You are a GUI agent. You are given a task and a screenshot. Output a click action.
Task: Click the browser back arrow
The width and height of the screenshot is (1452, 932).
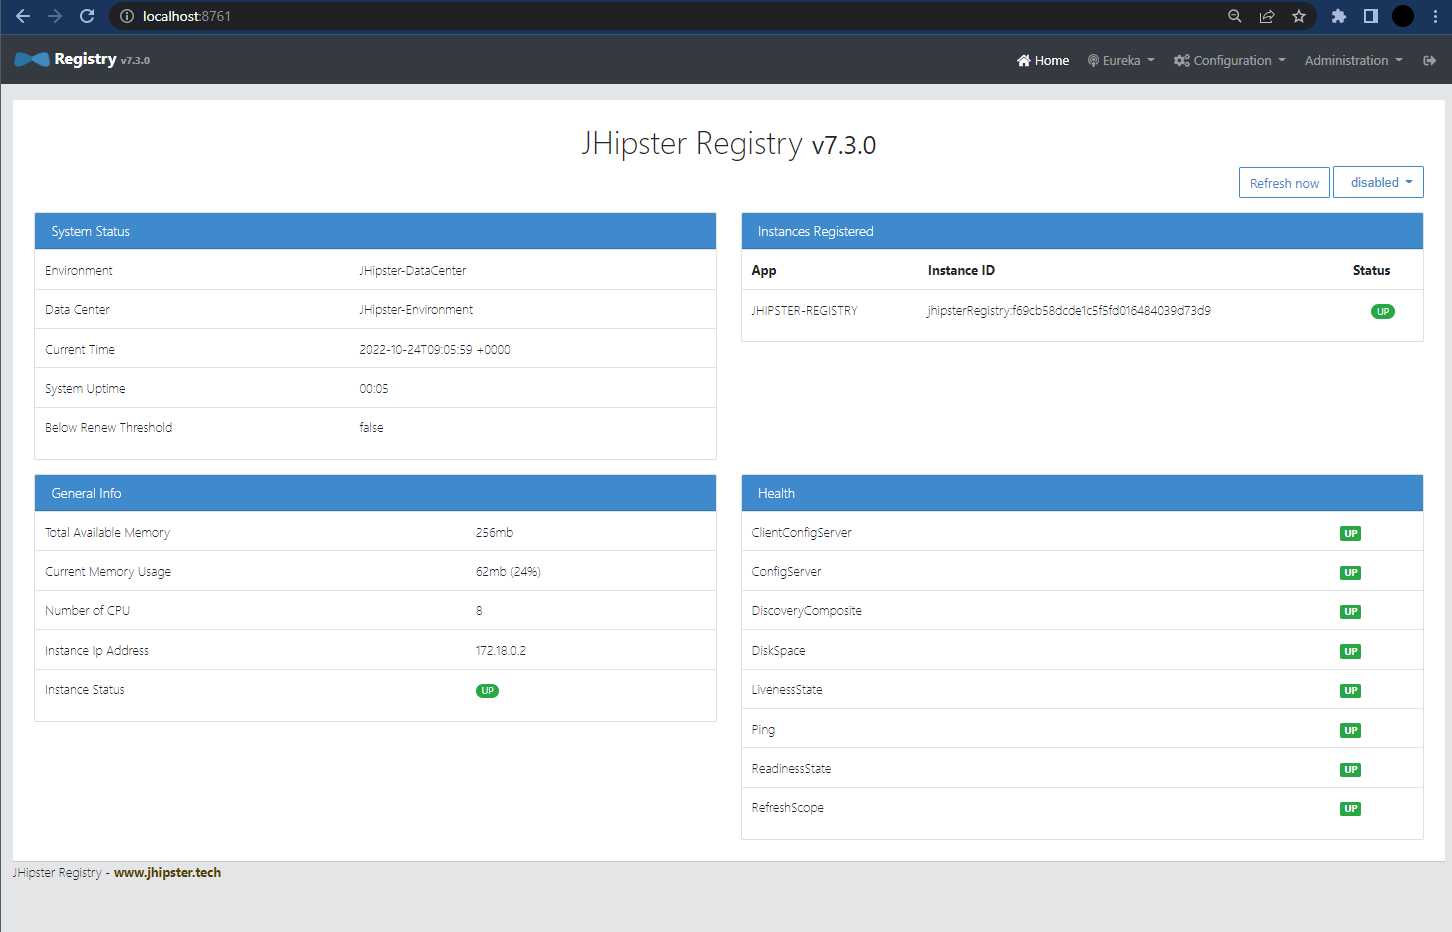tap(23, 16)
